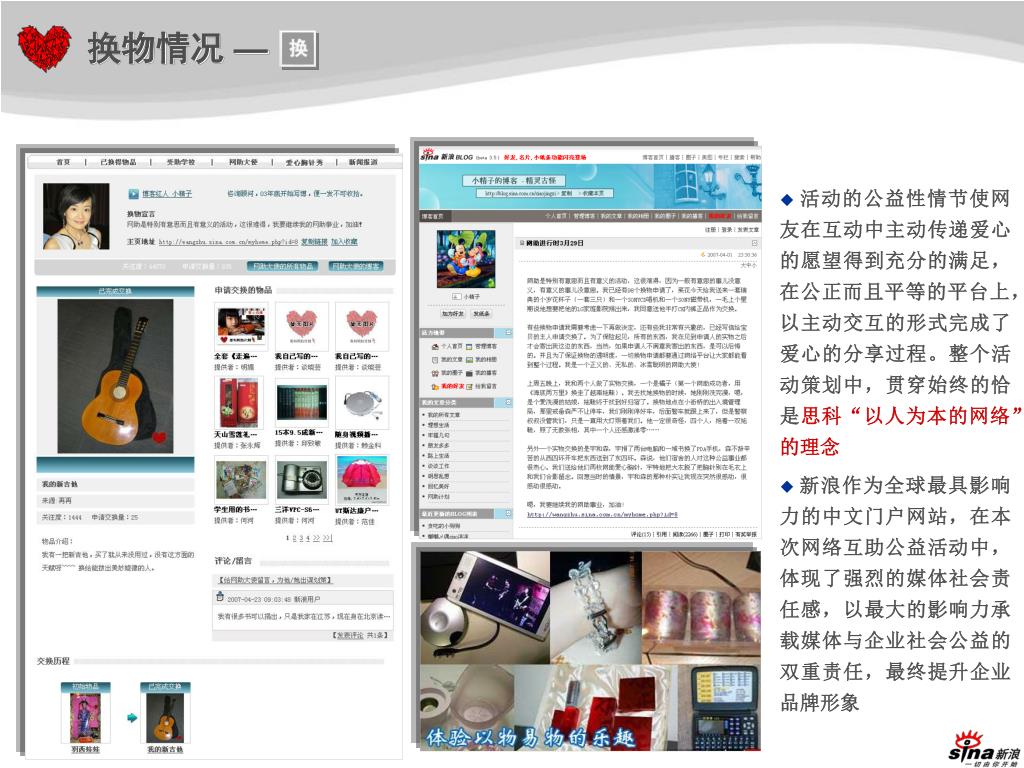1024x768 pixels.
Task: Open 首页 in the exchange site navigation
Action: coord(63,162)
